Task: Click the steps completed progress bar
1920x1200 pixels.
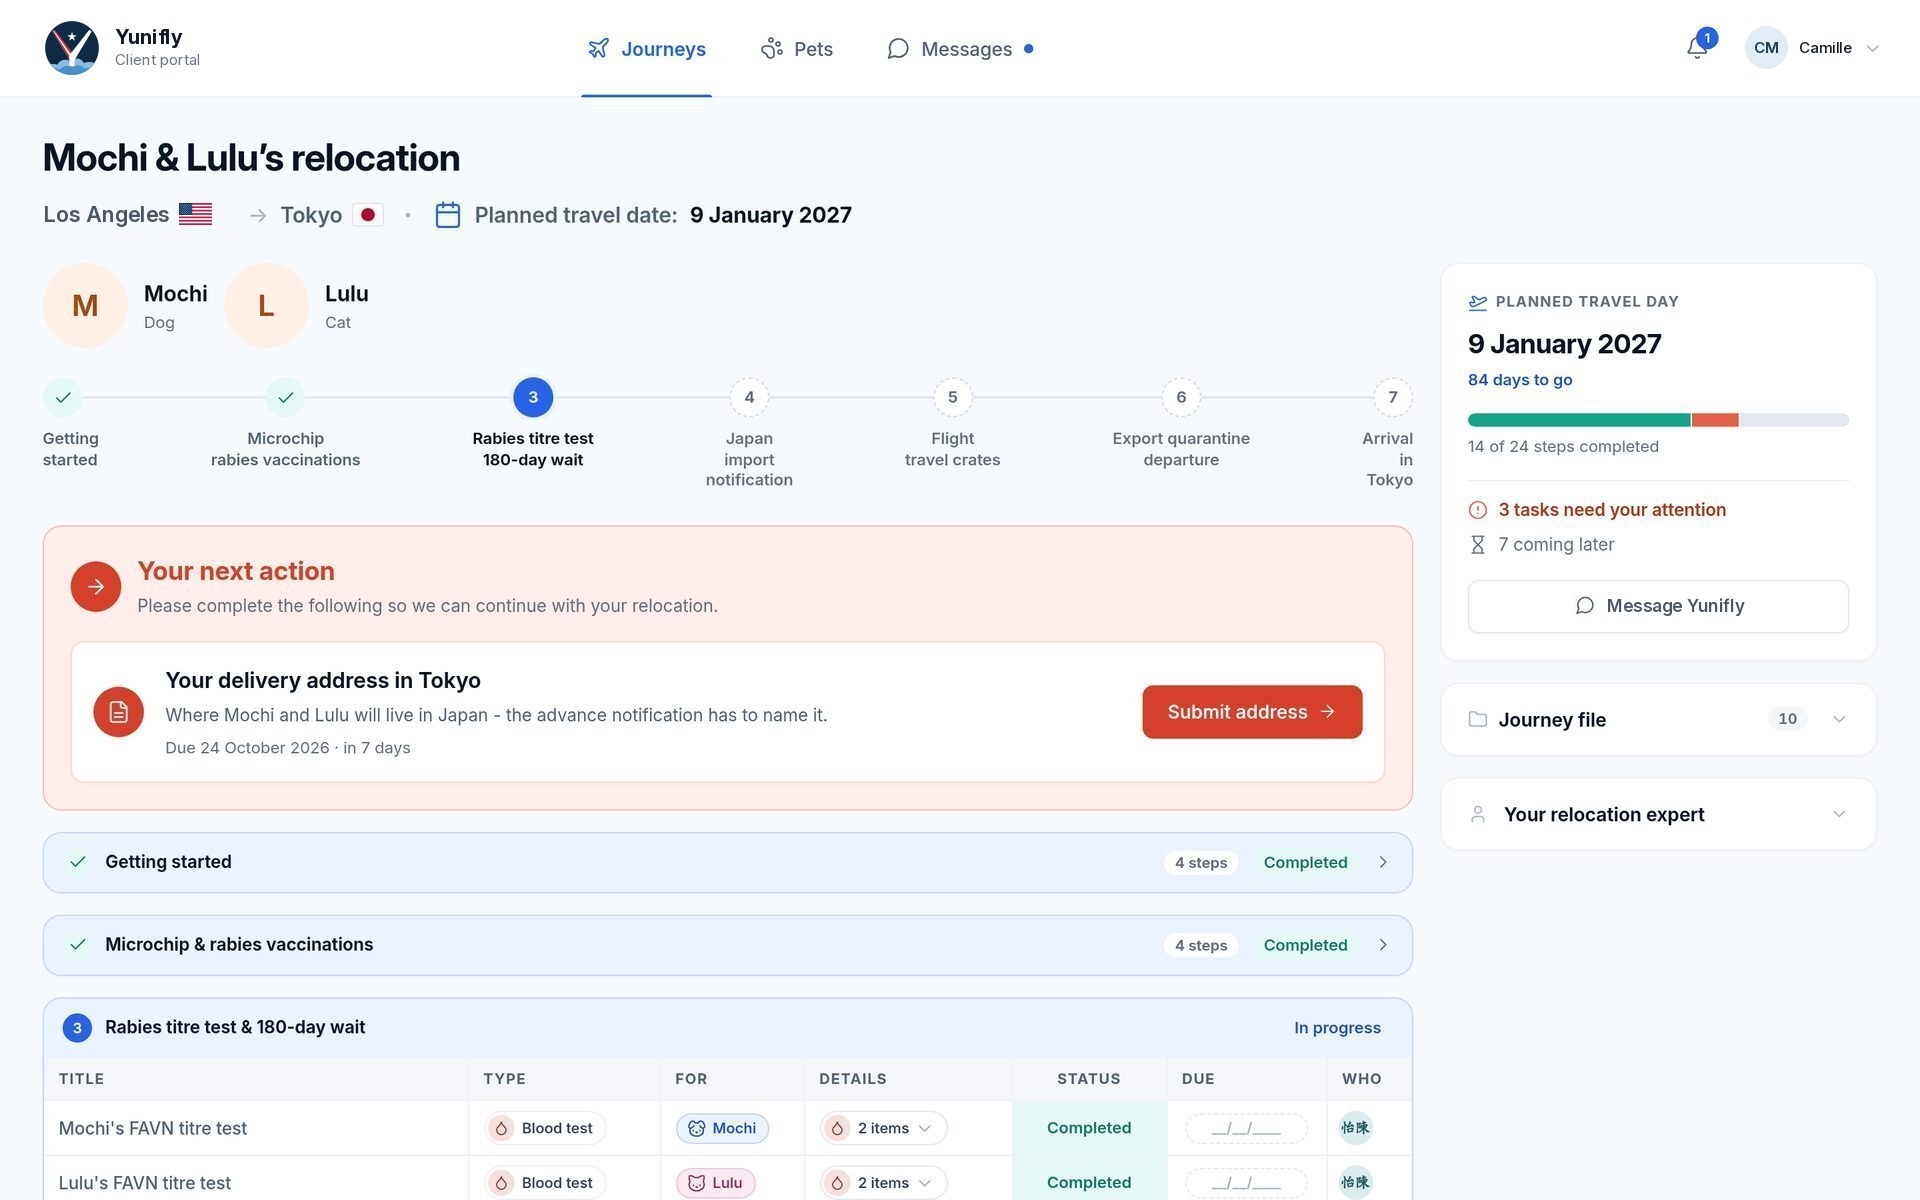Action: tap(1658, 420)
